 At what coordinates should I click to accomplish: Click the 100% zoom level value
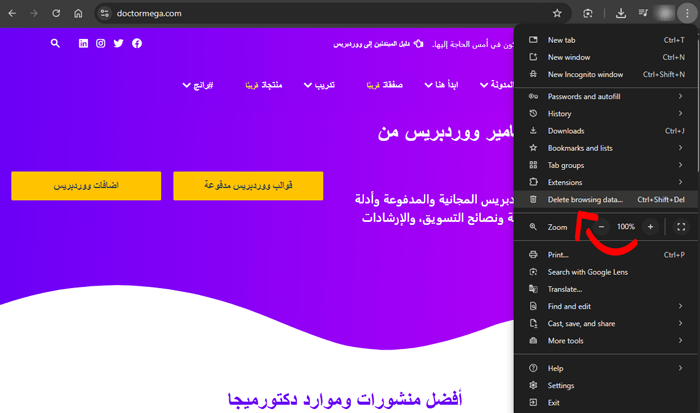(626, 227)
